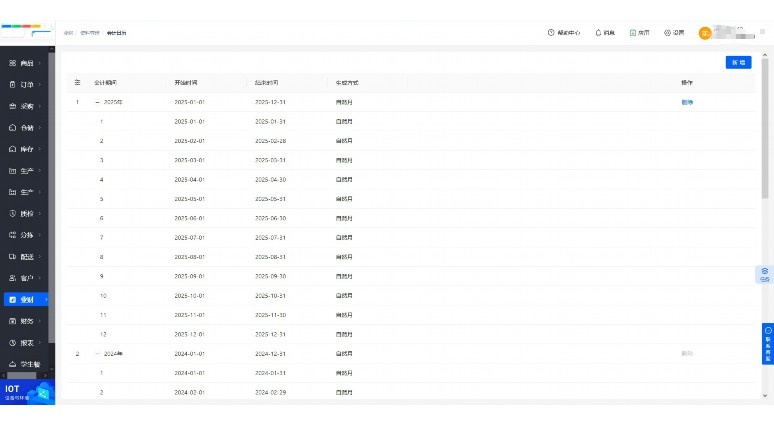Click the highlighted 业财 icon in sidebar
The width and height of the screenshot is (774, 425).
12,300
